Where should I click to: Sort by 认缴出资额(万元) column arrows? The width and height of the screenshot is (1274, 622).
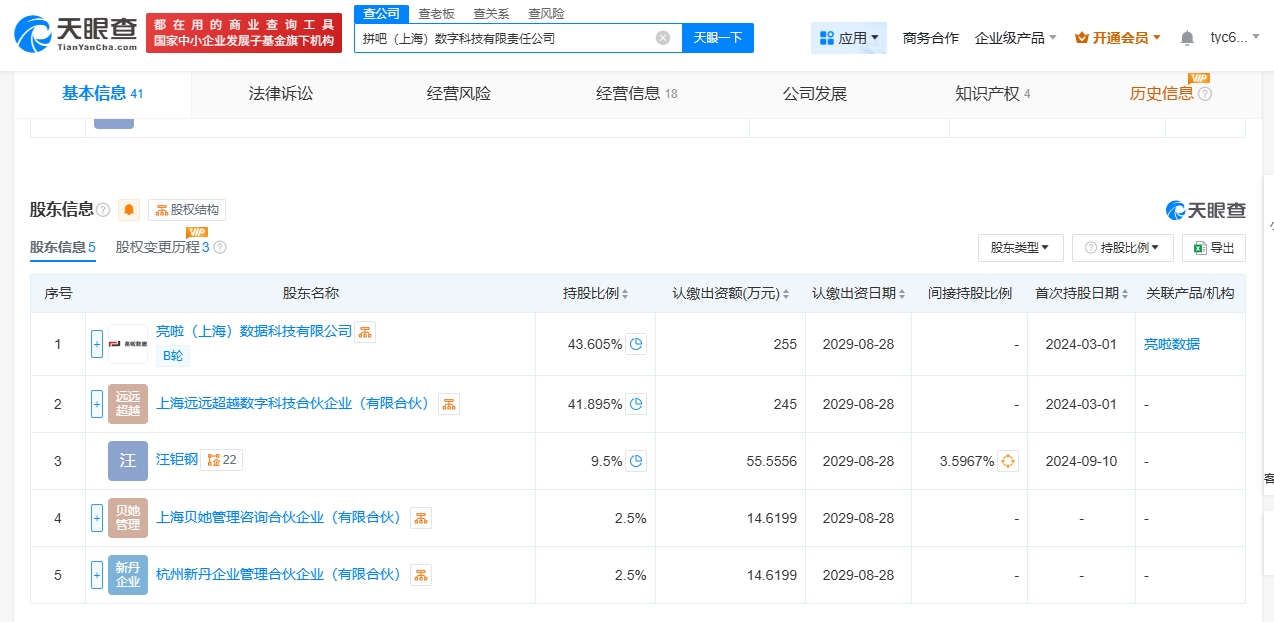pos(786,294)
